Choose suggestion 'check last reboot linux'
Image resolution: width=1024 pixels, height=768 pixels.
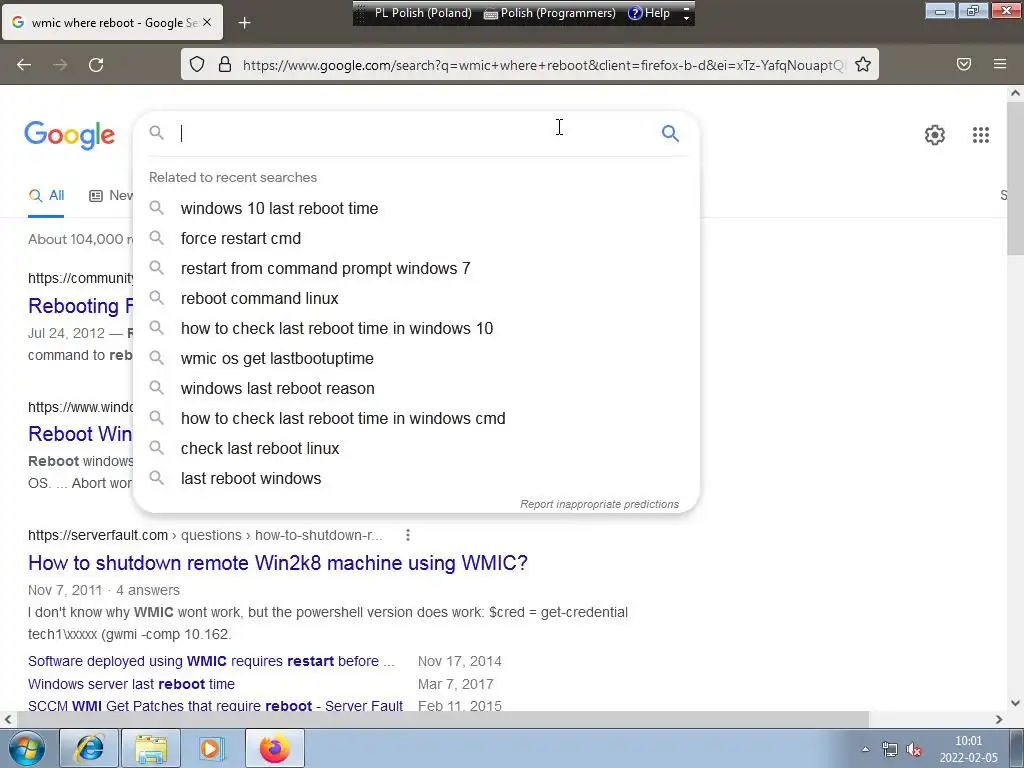[416, 449]
